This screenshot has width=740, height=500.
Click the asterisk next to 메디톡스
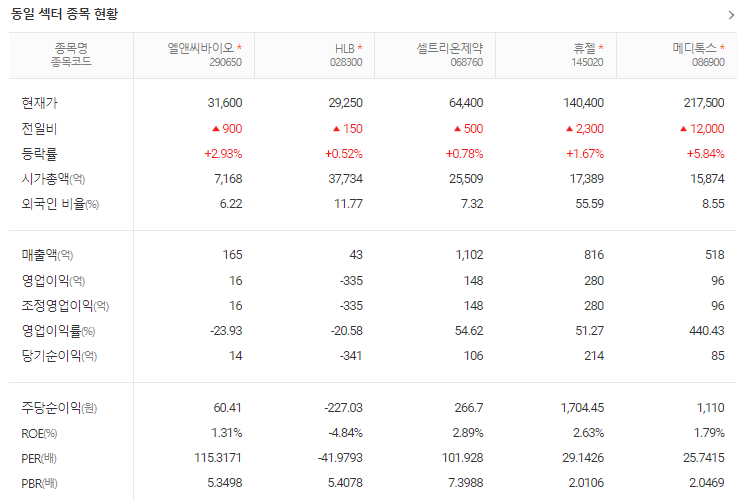pyautogui.click(x=722, y=47)
